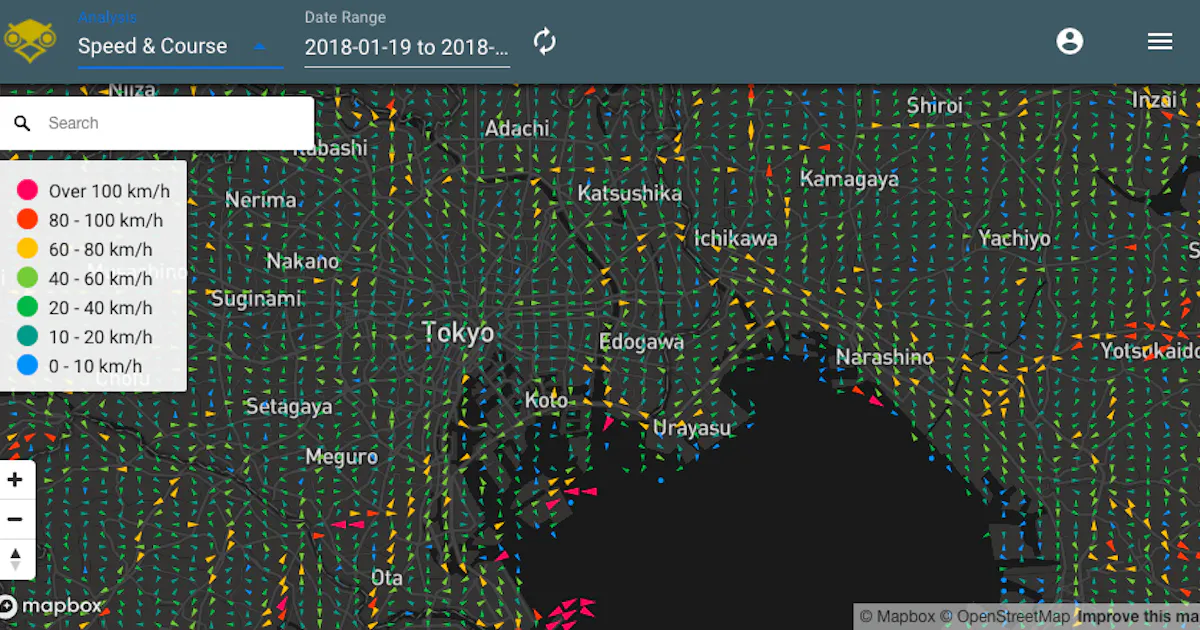Click the 0 - 10 km/h legend text

(x=95, y=366)
